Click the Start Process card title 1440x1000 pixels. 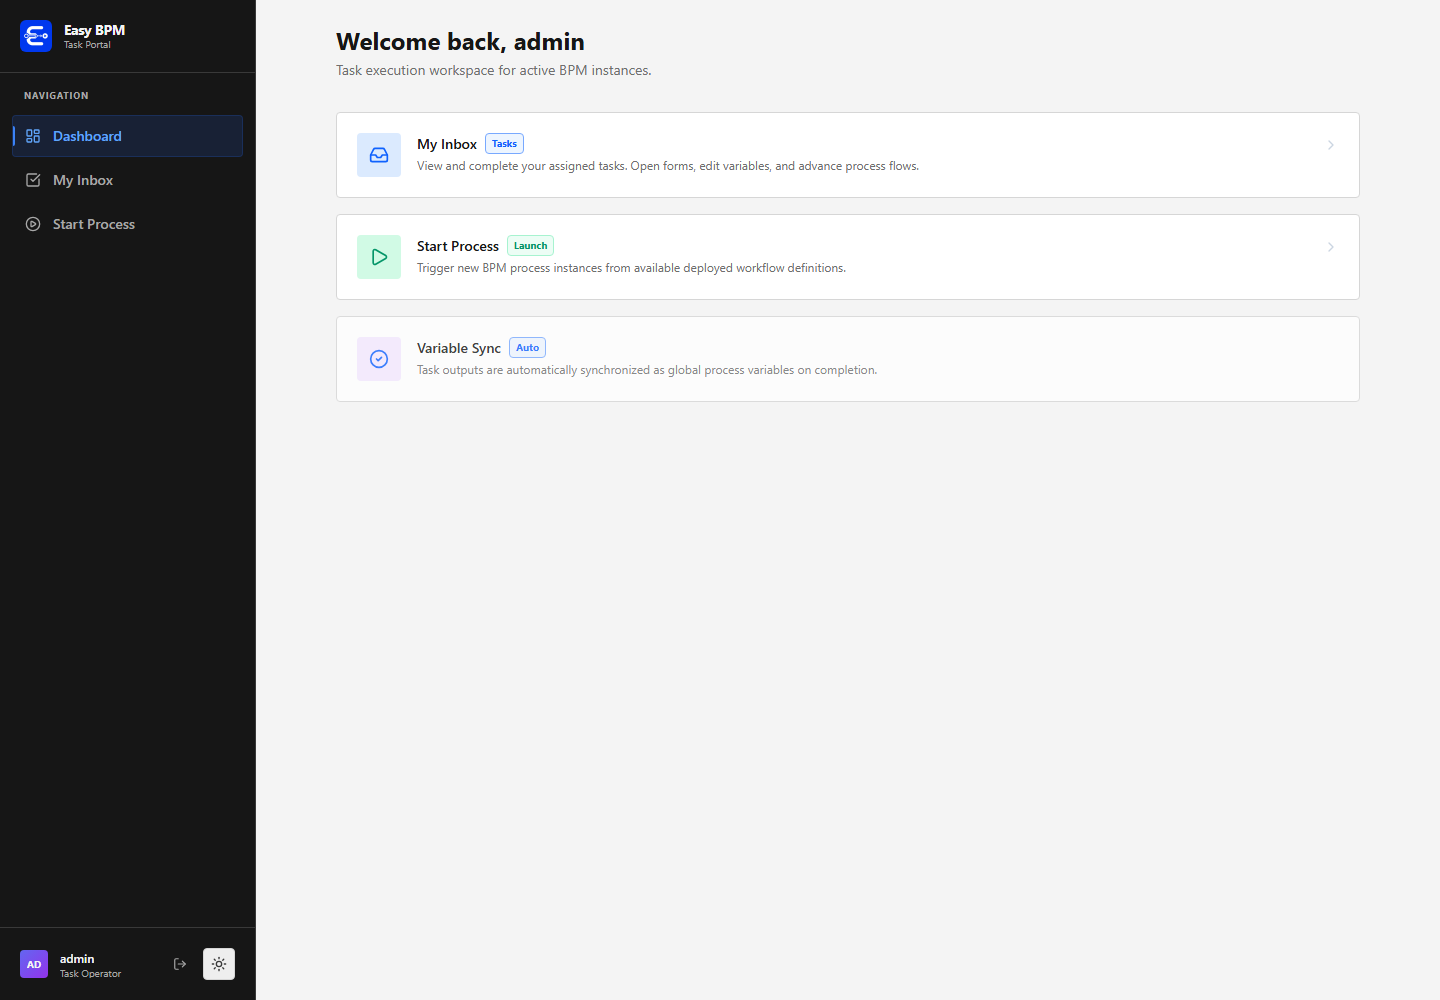click(x=458, y=246)
